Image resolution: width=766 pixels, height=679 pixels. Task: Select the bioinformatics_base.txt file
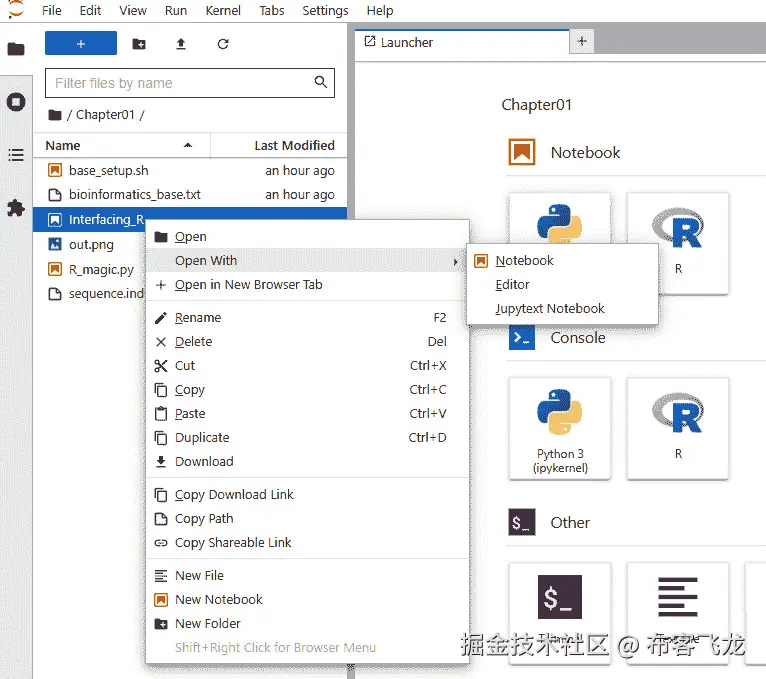tap(190, 194)
